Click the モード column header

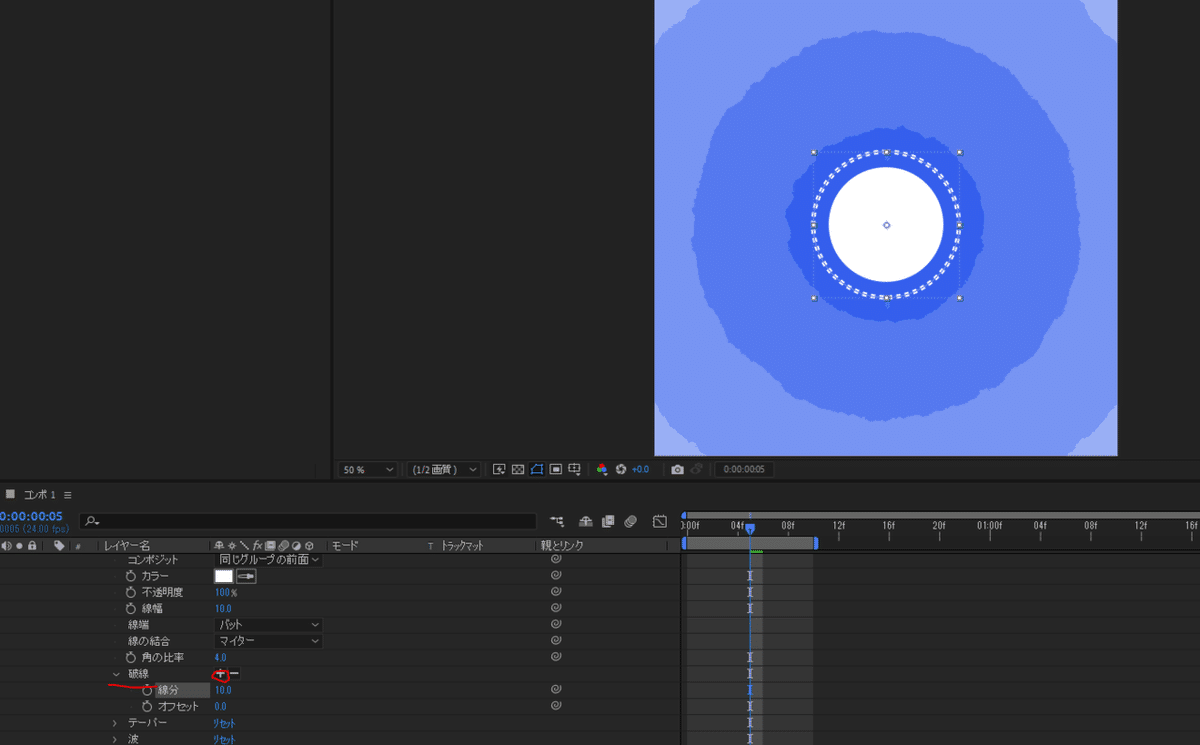(344, 546)
